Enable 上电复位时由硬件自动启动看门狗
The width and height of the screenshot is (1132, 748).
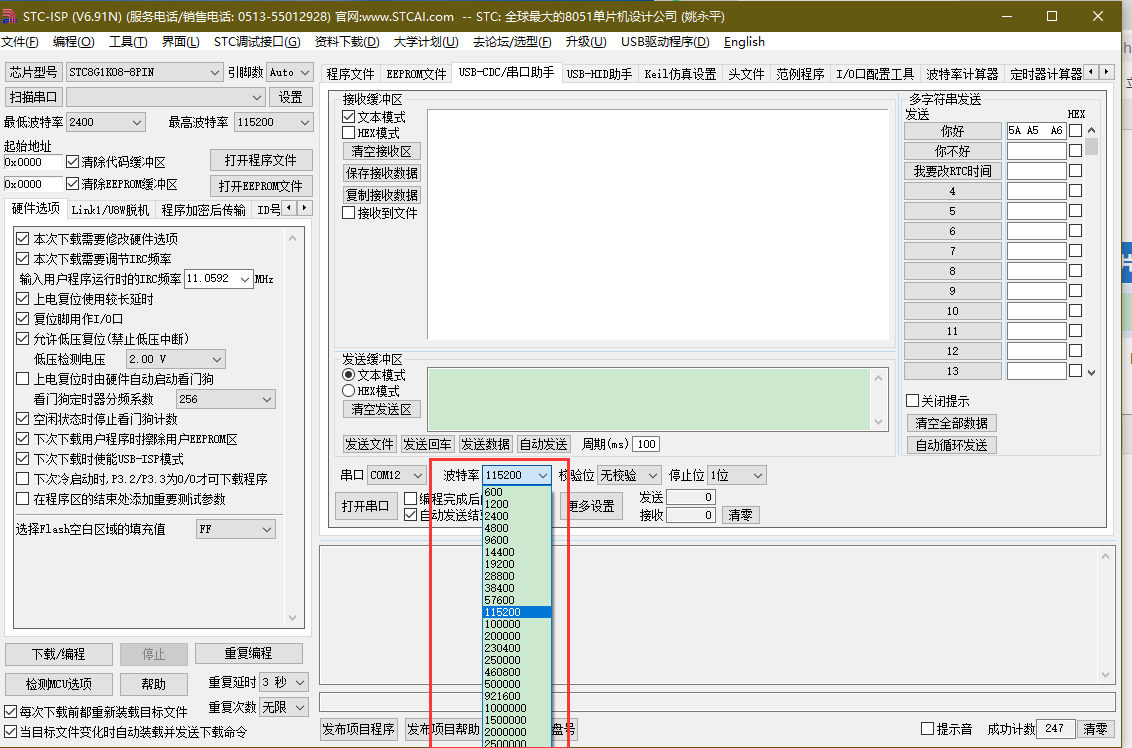[22, 378]
